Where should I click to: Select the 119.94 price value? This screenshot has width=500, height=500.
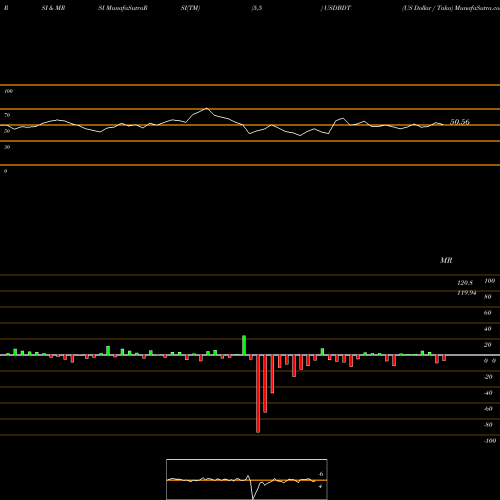tap(467, 293)
